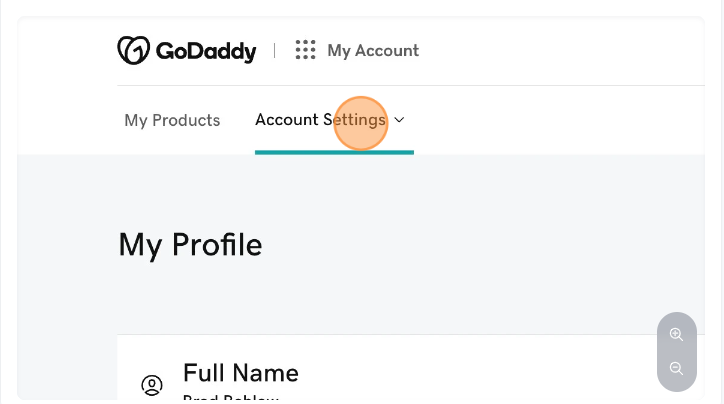Click the GoDaddy heart logo icon
The height and width of the screenshot is (404, 724).
[x=133, y=50]
